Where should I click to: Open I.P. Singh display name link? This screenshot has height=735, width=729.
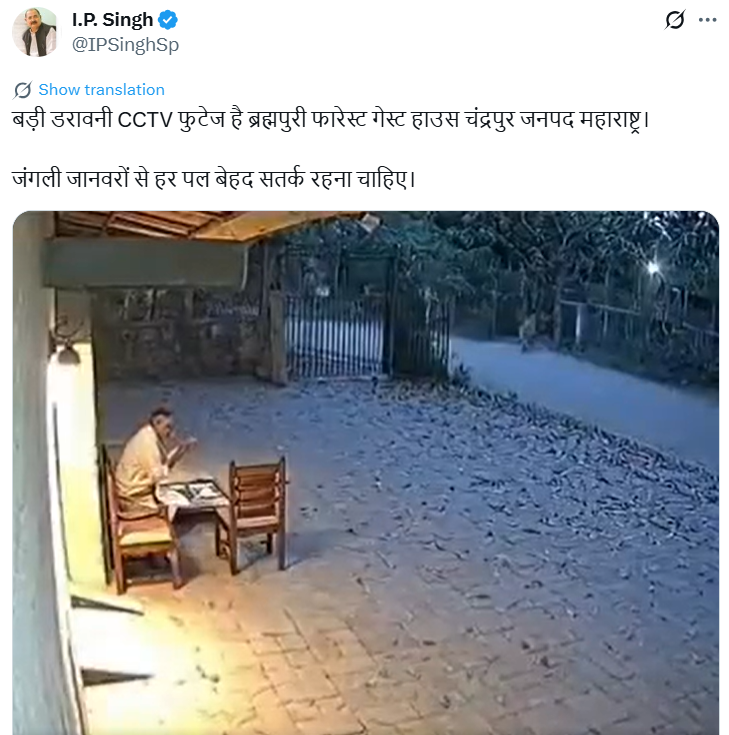113,20
